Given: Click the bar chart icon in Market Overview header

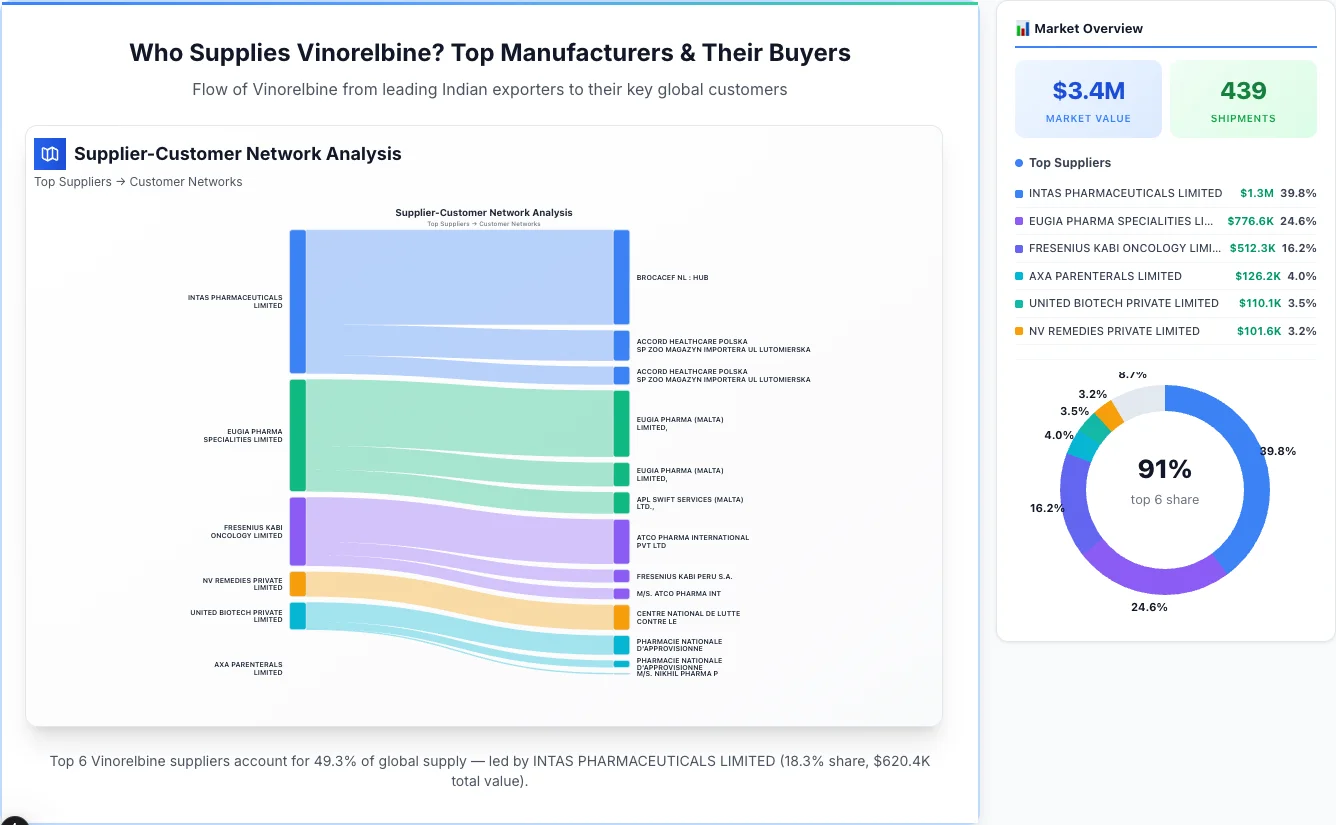Looking at the screenshot, I should click(1021, 28).
